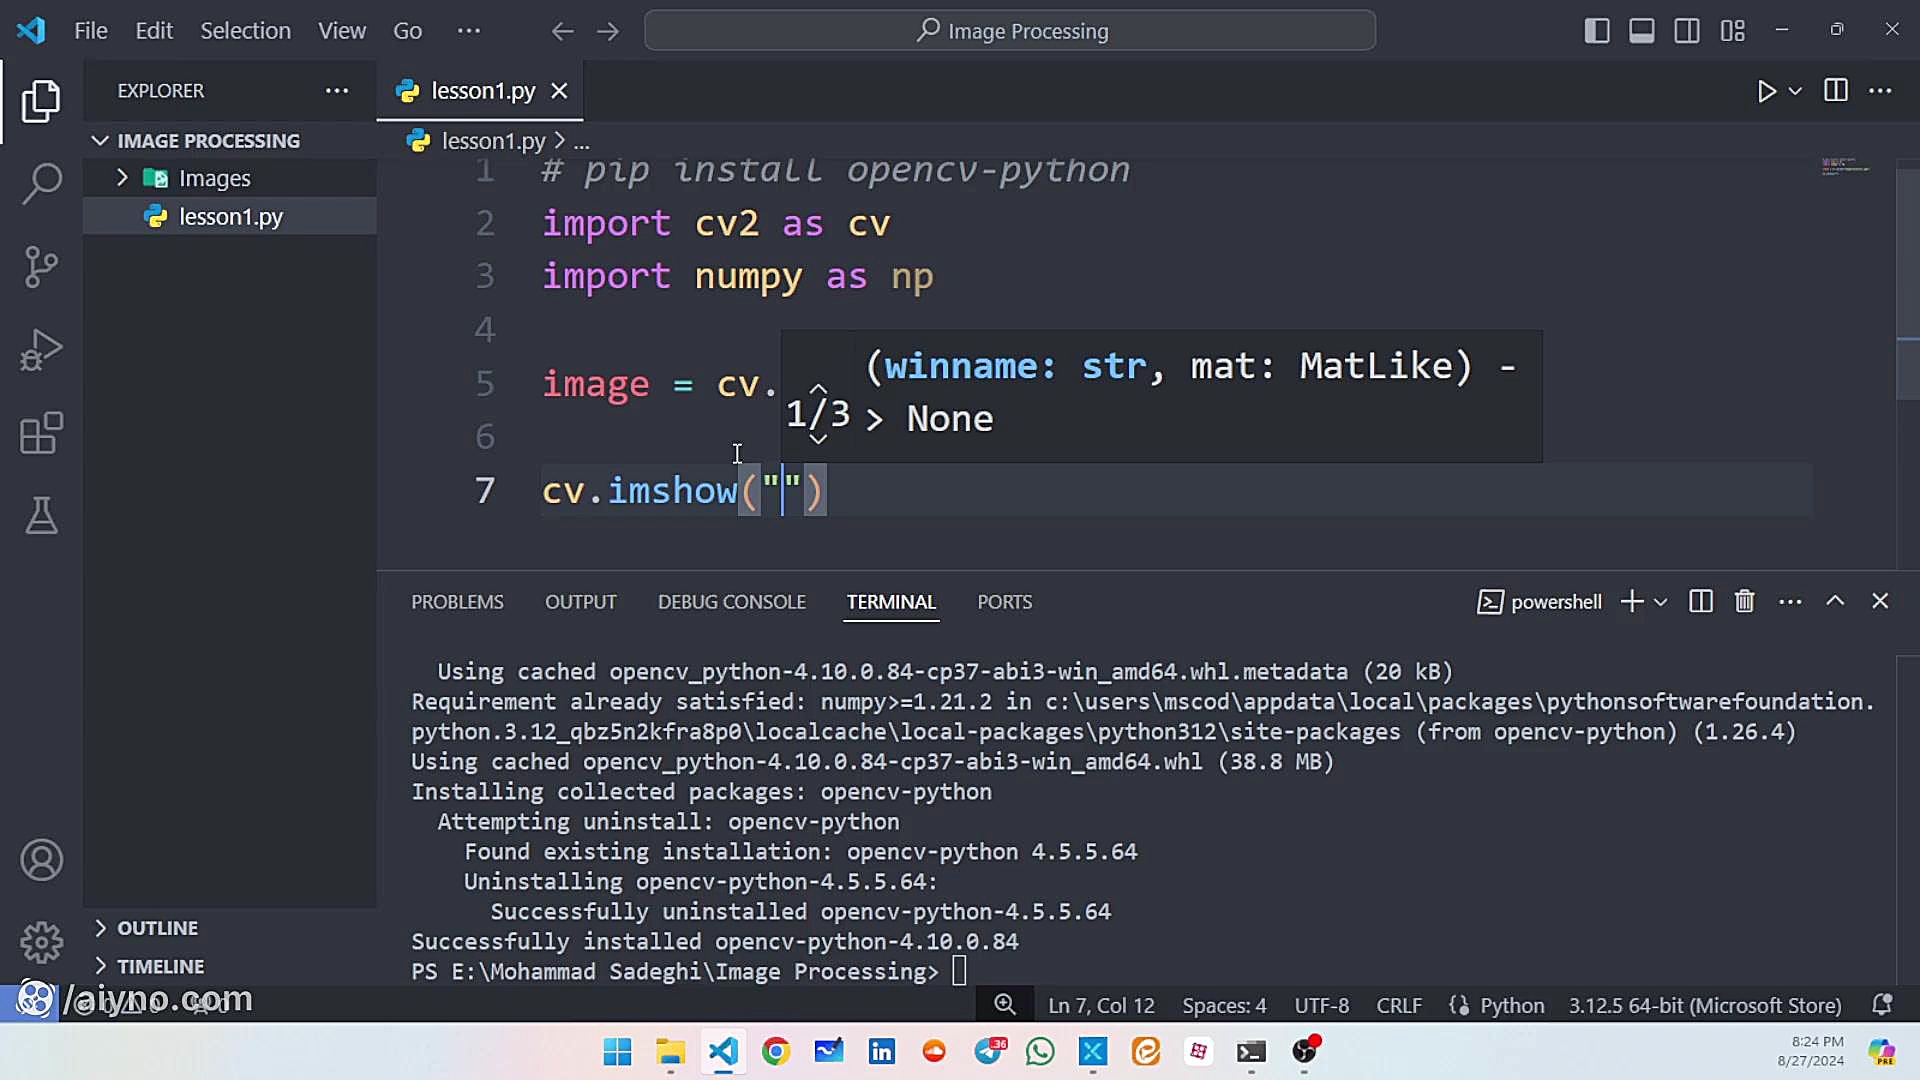Change indentation via Spaces: 4
This screenshot has height=1080, width=1920.
pyautogui.click(x=1224, y=1005)
